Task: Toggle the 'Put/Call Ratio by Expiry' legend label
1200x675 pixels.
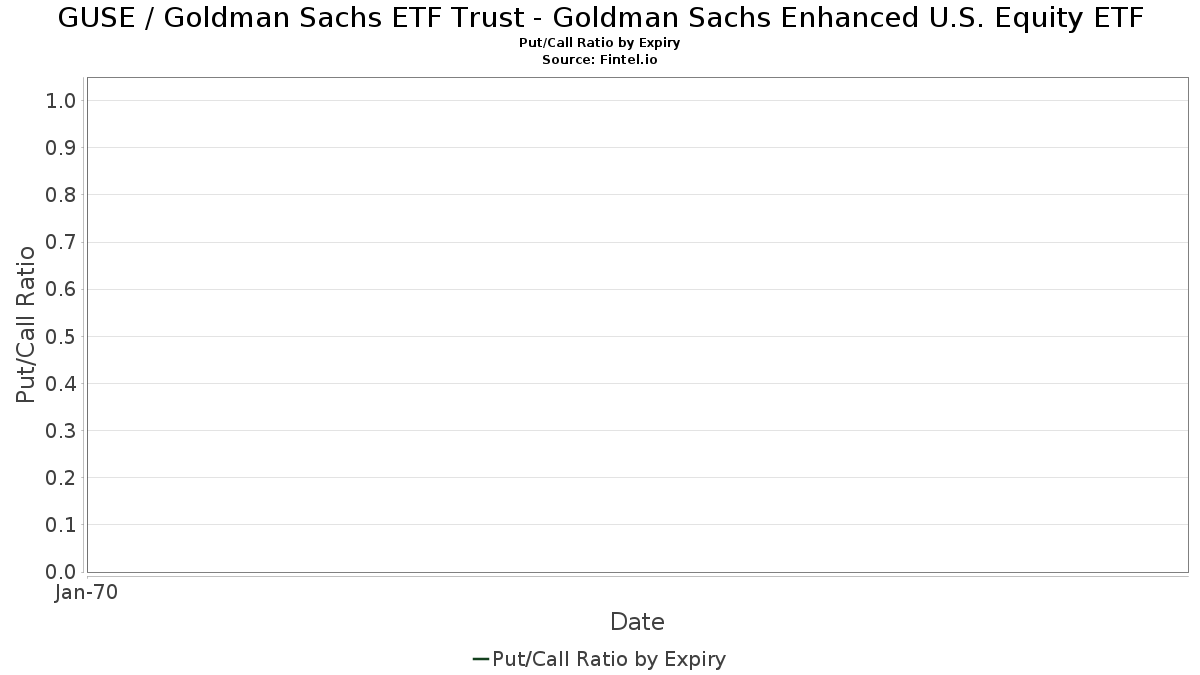Action: point(609,659)
